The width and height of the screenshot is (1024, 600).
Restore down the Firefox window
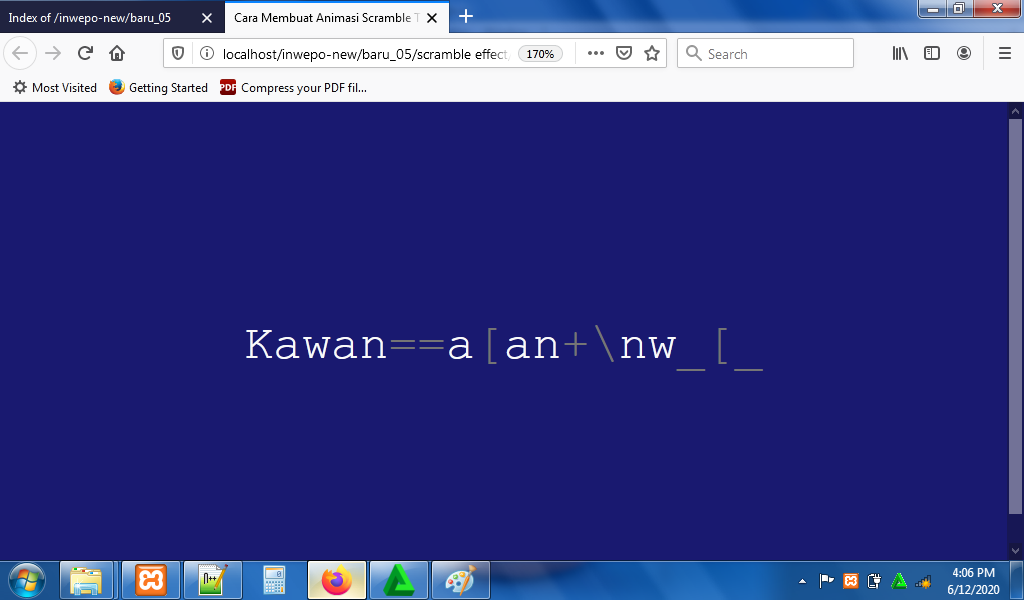tap(959, 8)
